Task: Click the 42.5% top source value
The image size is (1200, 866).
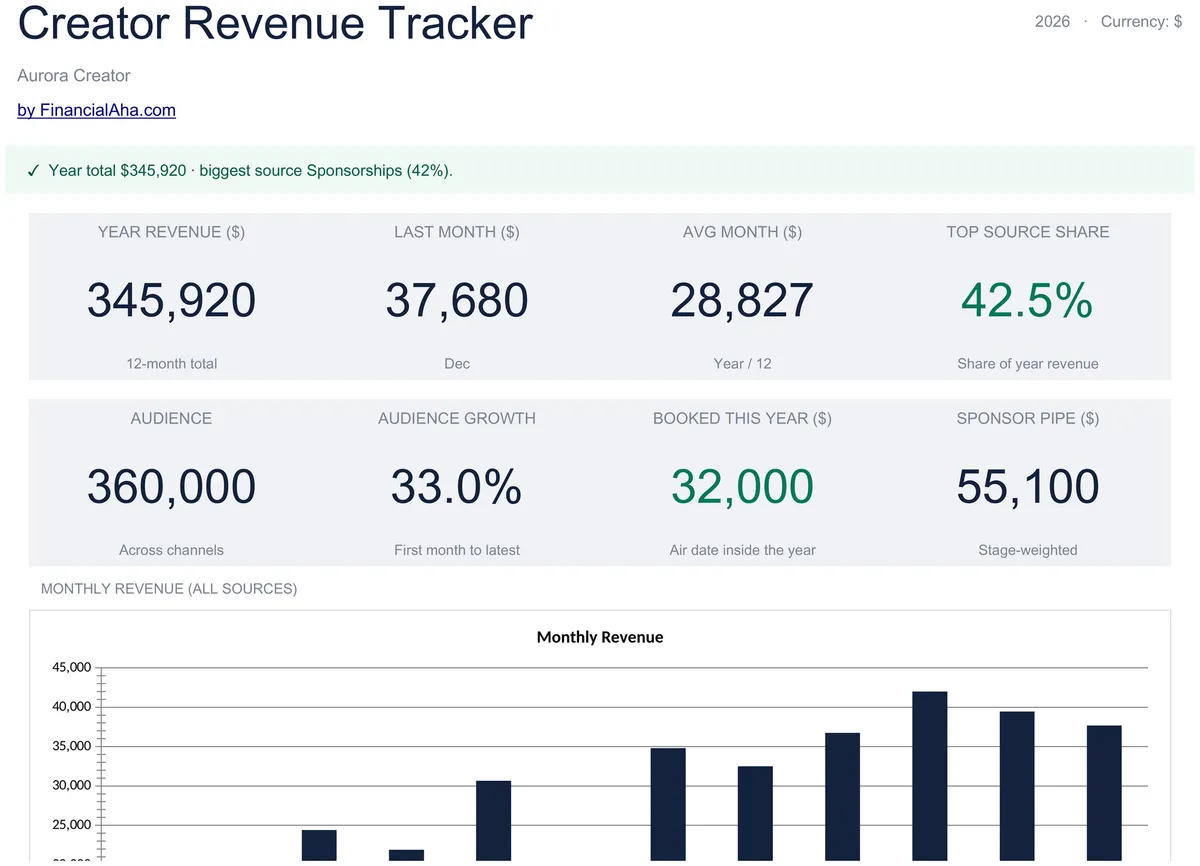Action: (1028, 300)
